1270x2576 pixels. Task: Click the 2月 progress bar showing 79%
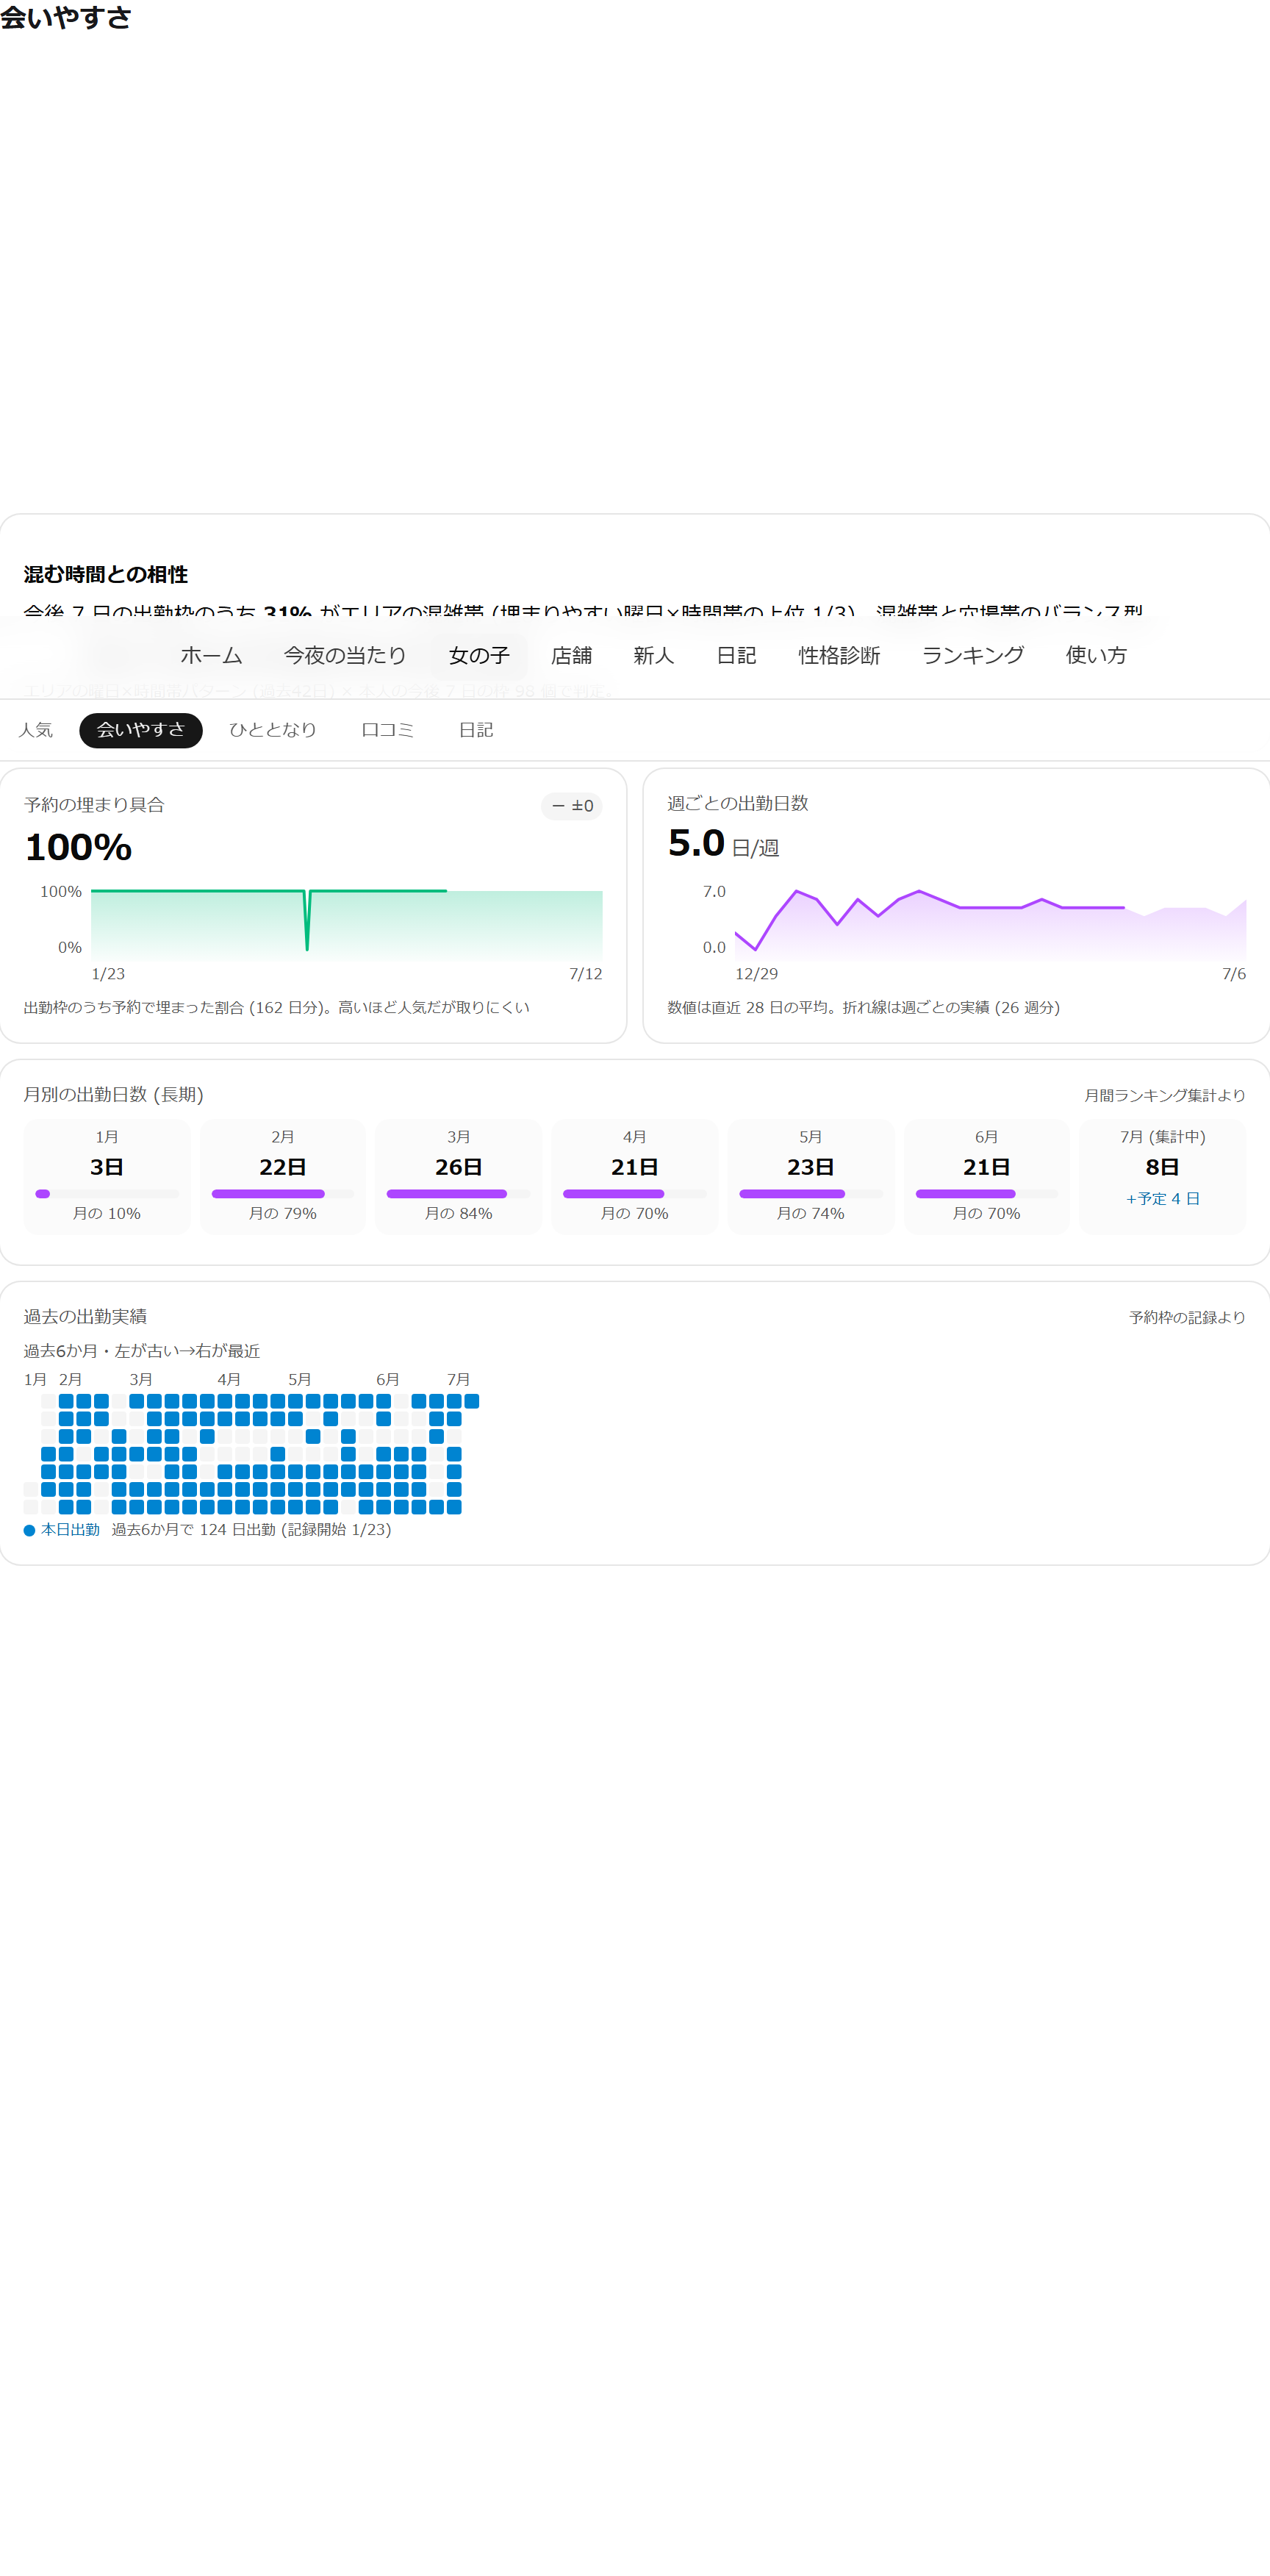pos(283,1194)
